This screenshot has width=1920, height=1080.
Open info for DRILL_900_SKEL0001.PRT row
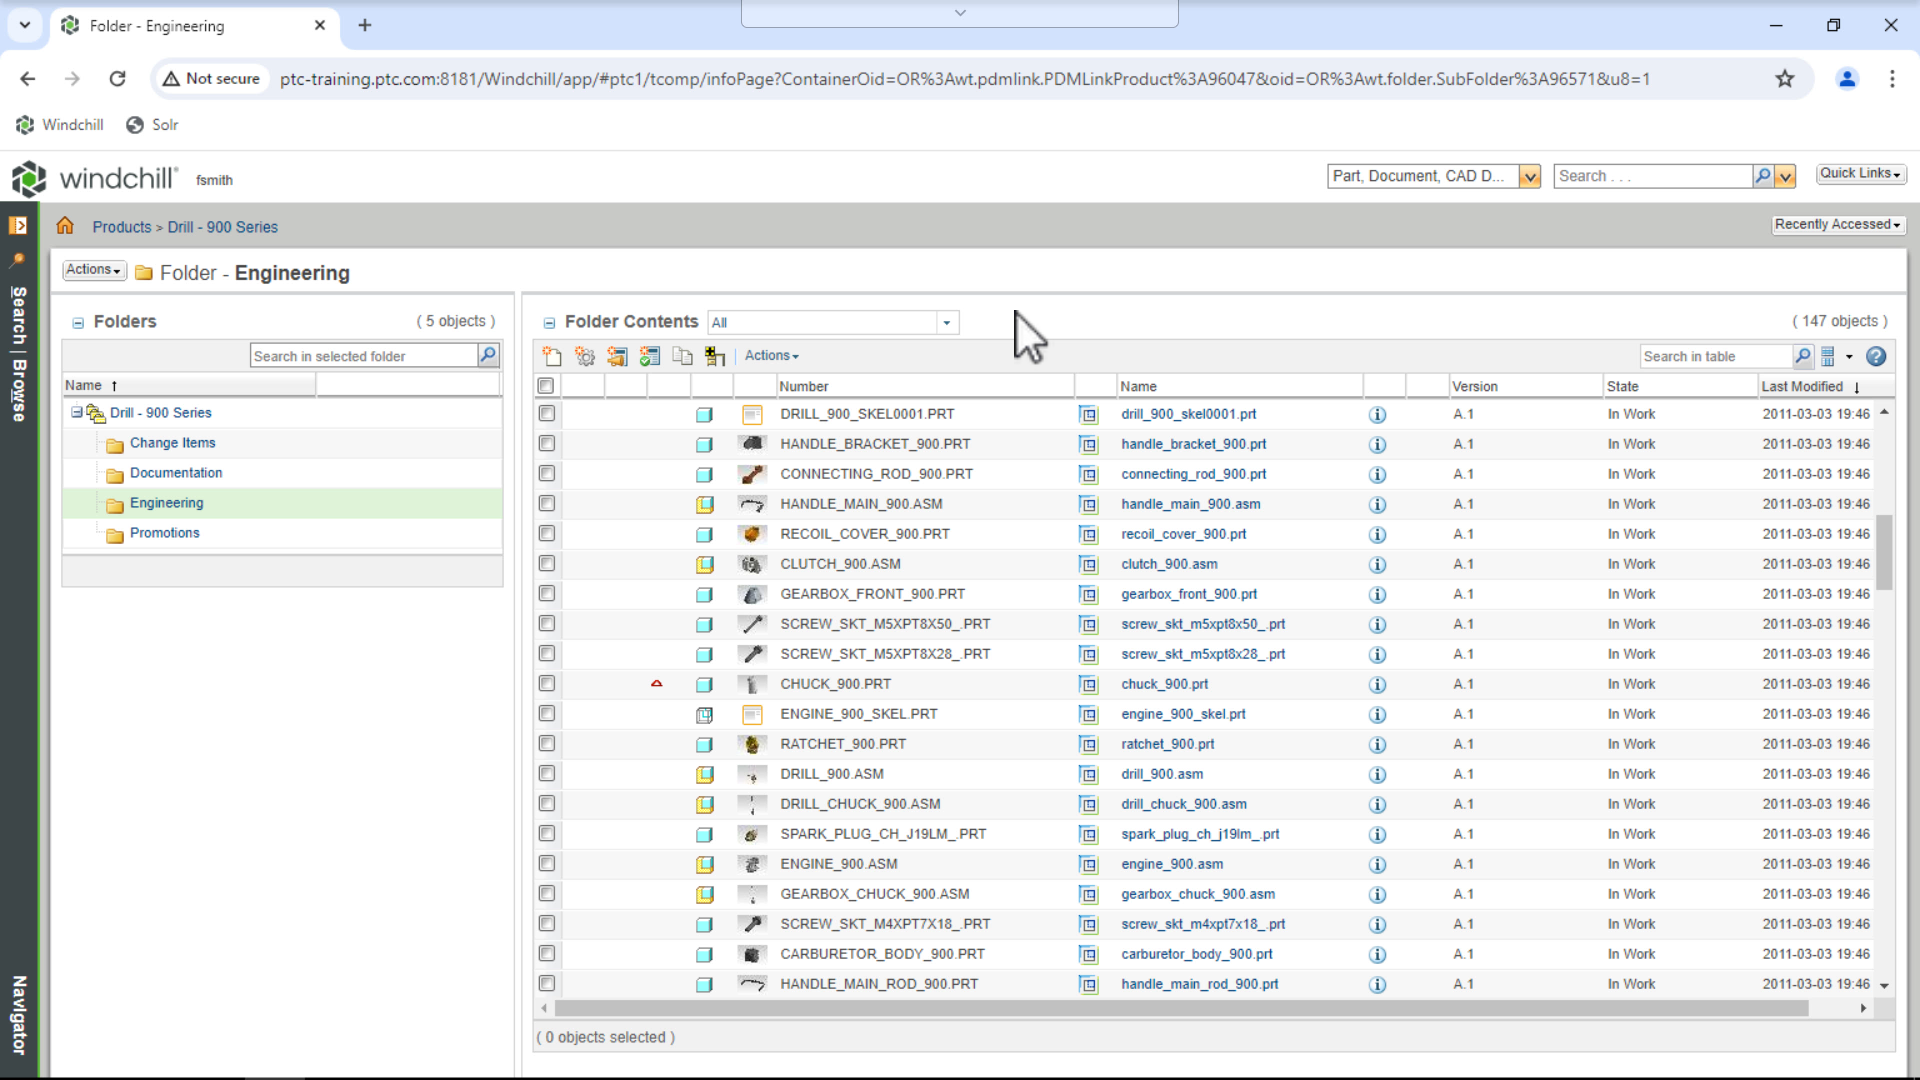coord(1377,414)
